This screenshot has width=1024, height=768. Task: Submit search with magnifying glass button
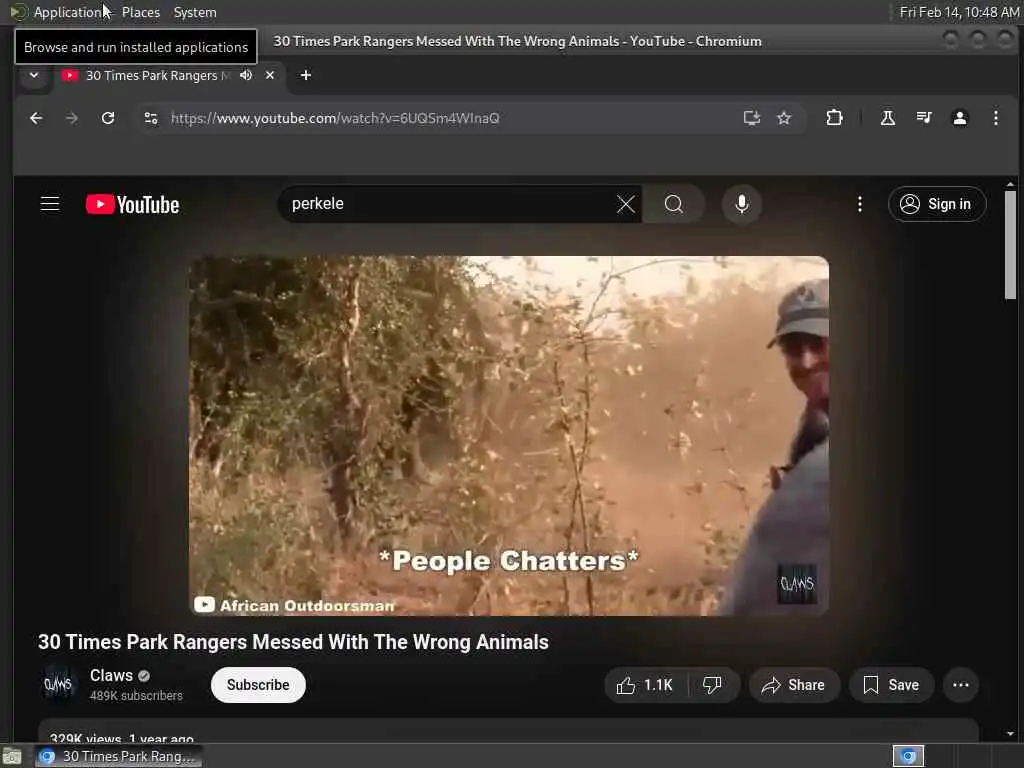tap(673, 204)
